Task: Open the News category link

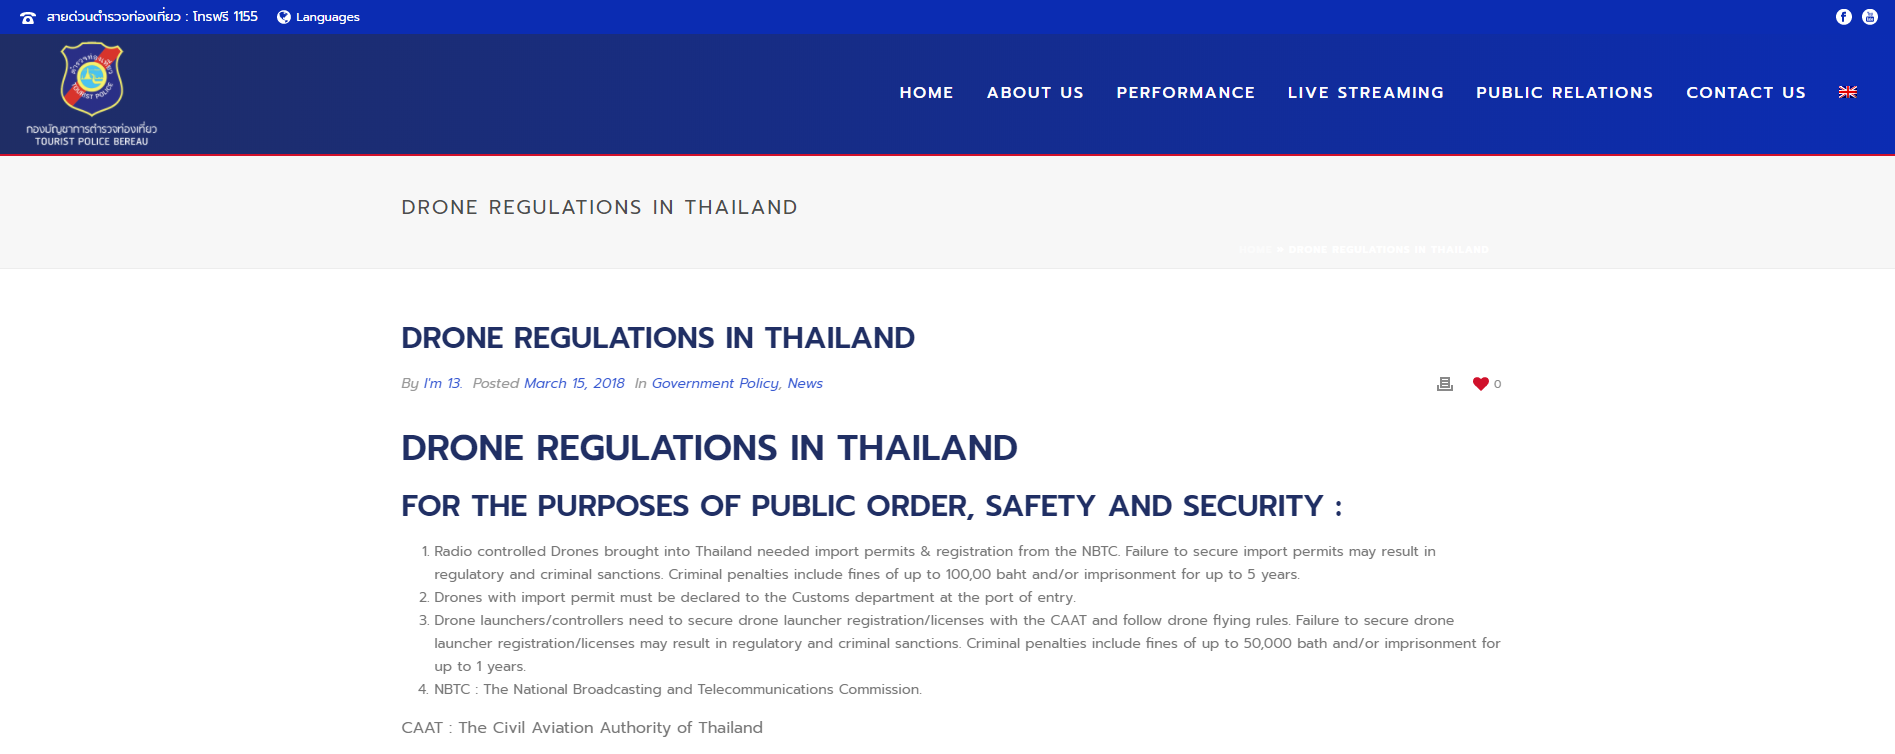Action: click(805, 384)
